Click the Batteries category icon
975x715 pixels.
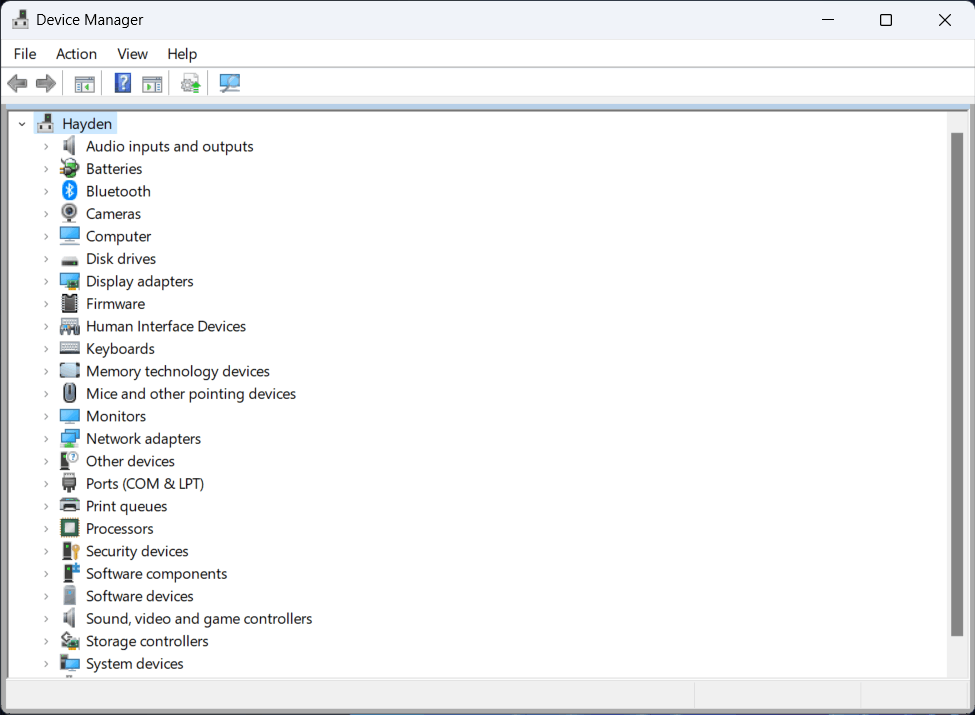(69, 168)
